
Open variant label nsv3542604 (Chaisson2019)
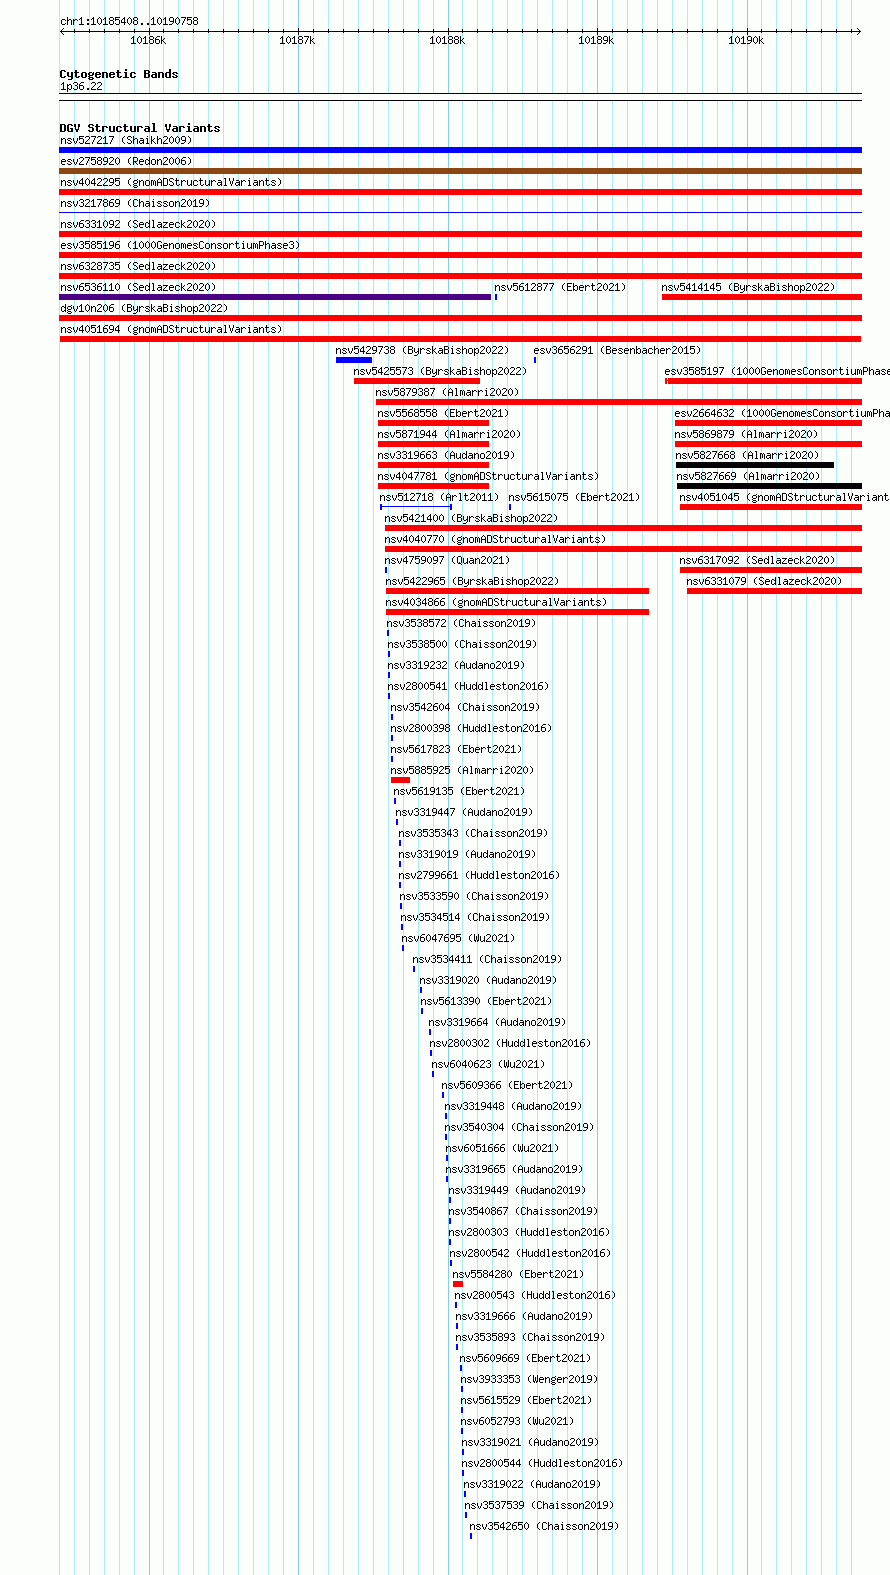(x=465, y=707)
